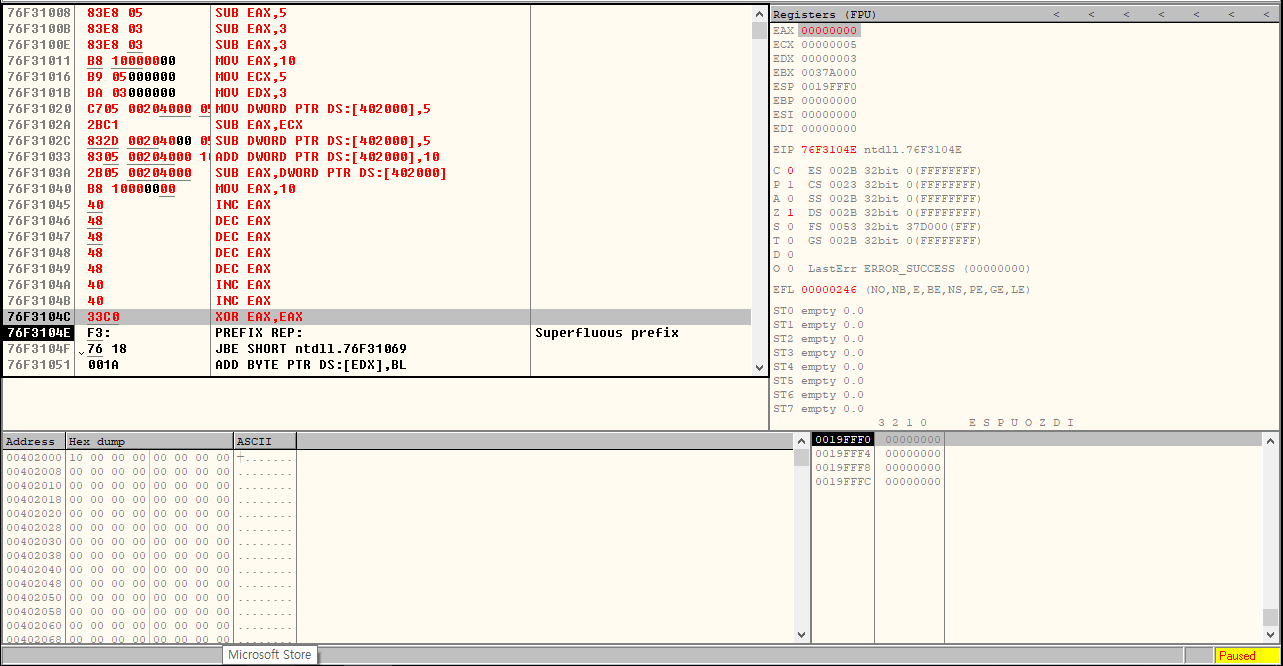Image resolution: width=1283 pixels, height=666 pixels.
Task: Toggle the T trap flag value
Action: pos(791,241)
